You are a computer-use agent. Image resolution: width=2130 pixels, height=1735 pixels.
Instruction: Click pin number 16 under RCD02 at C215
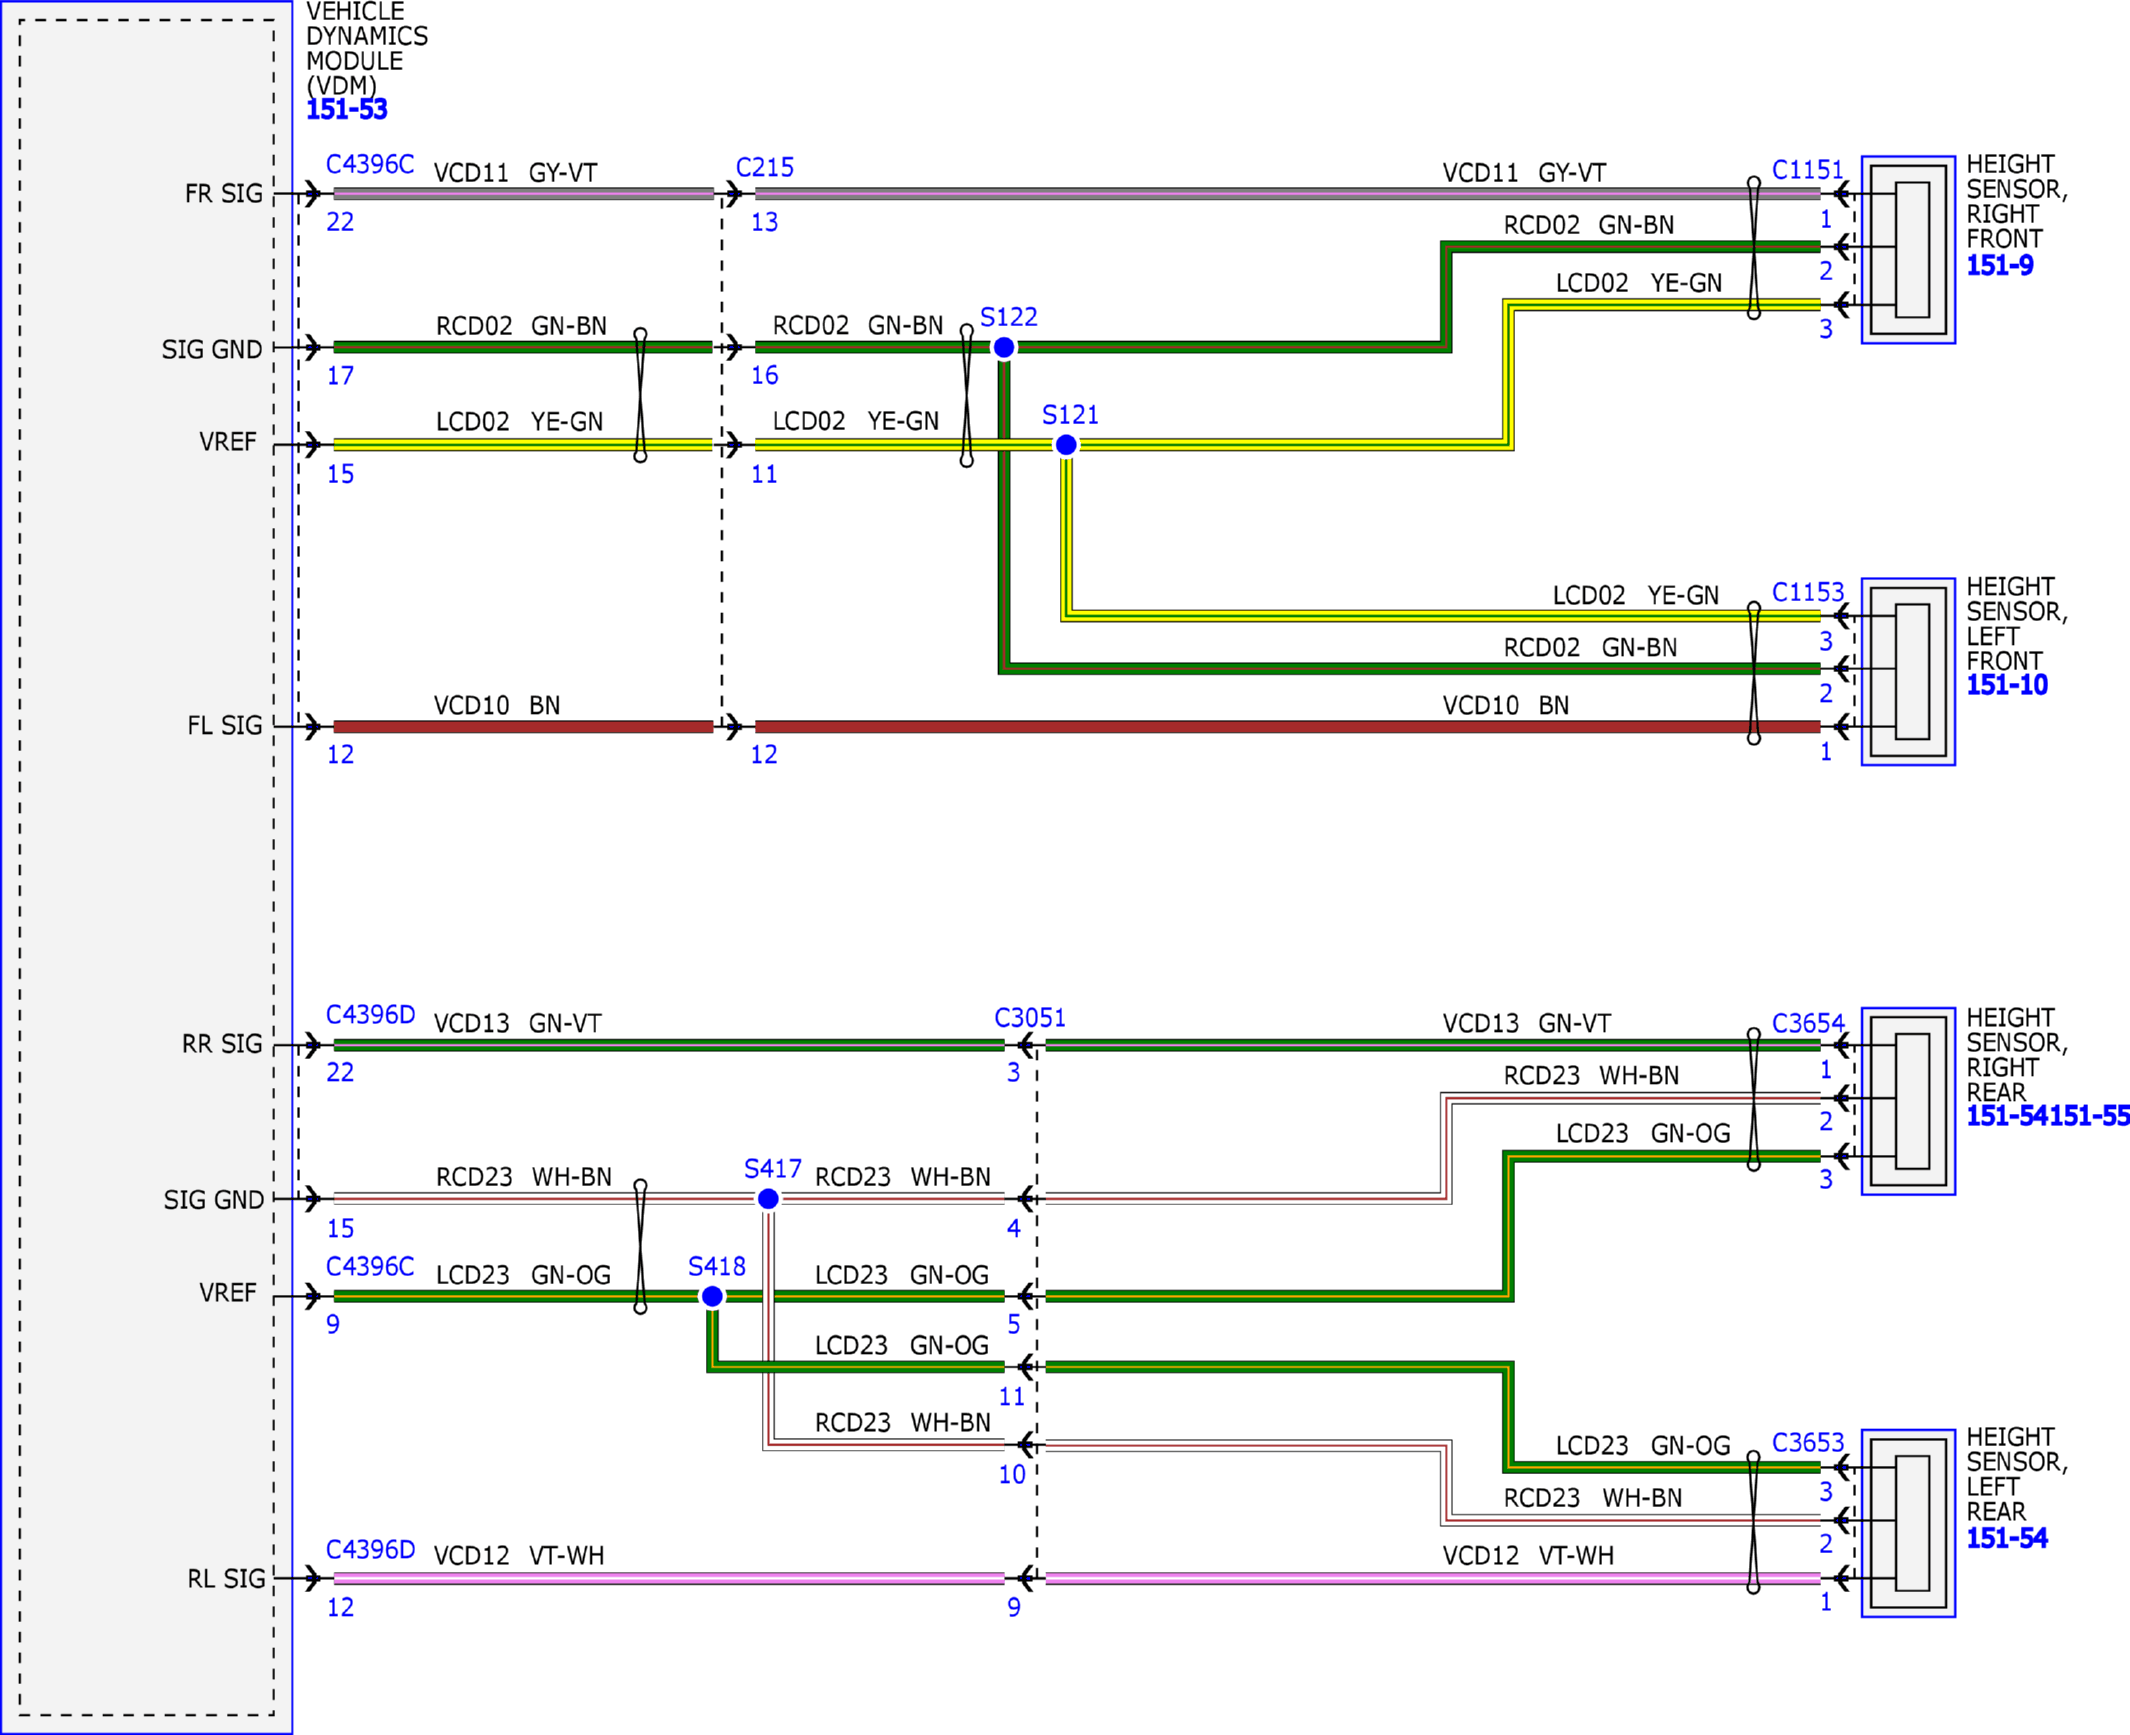coord(765,376)
